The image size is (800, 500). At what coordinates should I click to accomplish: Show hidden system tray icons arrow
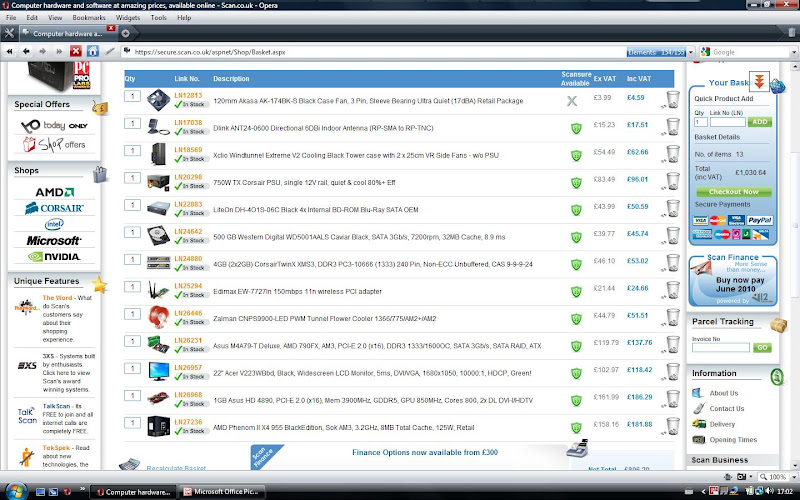tap(704, 492)
